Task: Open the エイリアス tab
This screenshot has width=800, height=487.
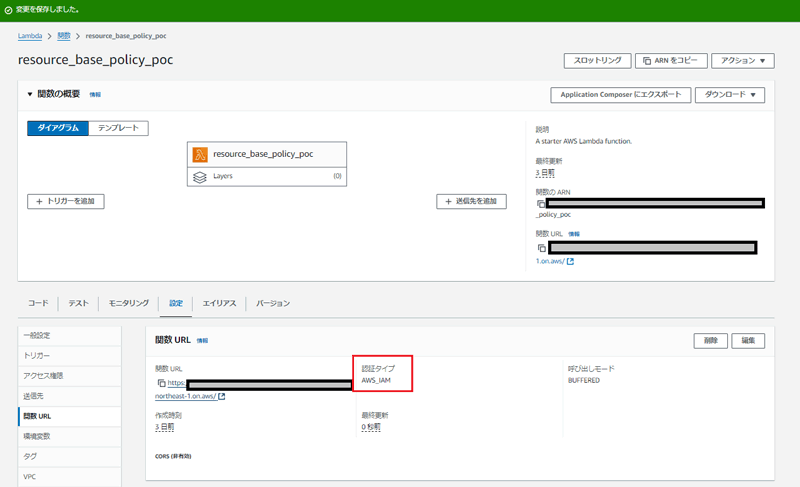Action: coord(219,303)
